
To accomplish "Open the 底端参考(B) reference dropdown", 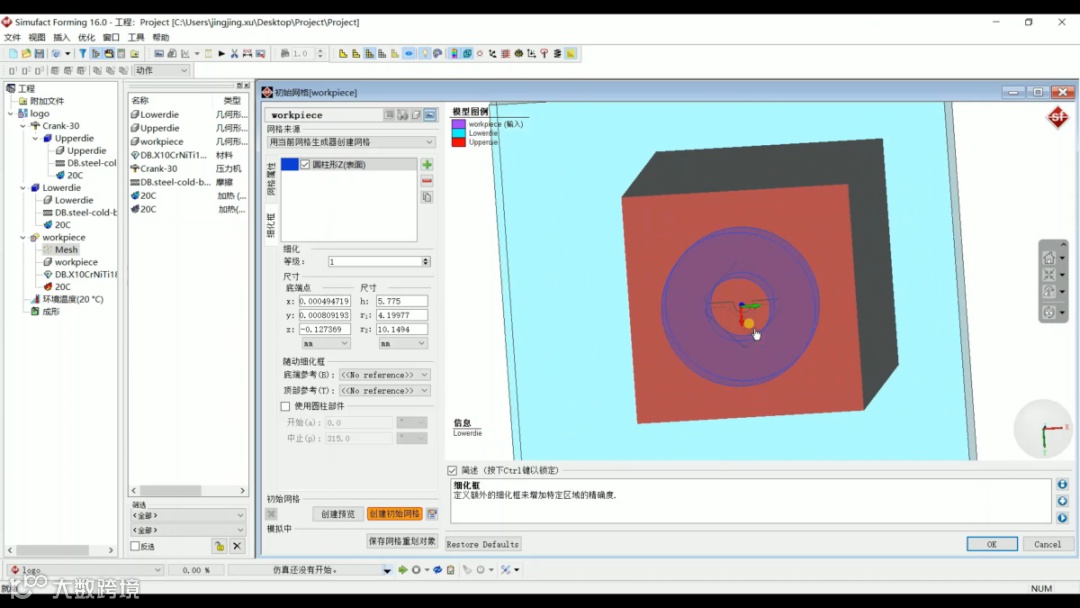I will click(384, 375).
